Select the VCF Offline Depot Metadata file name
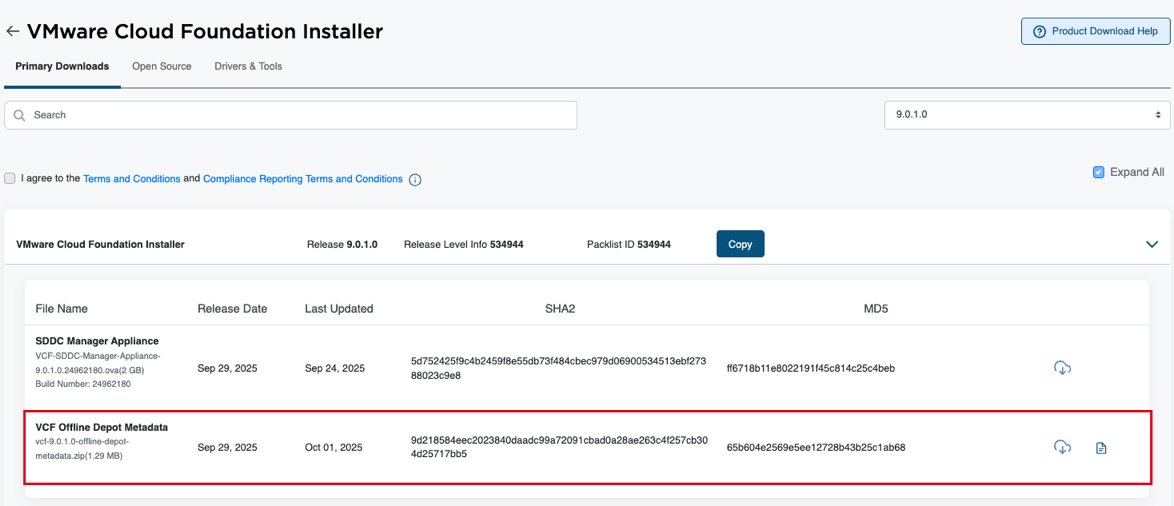 click(102, 427)
